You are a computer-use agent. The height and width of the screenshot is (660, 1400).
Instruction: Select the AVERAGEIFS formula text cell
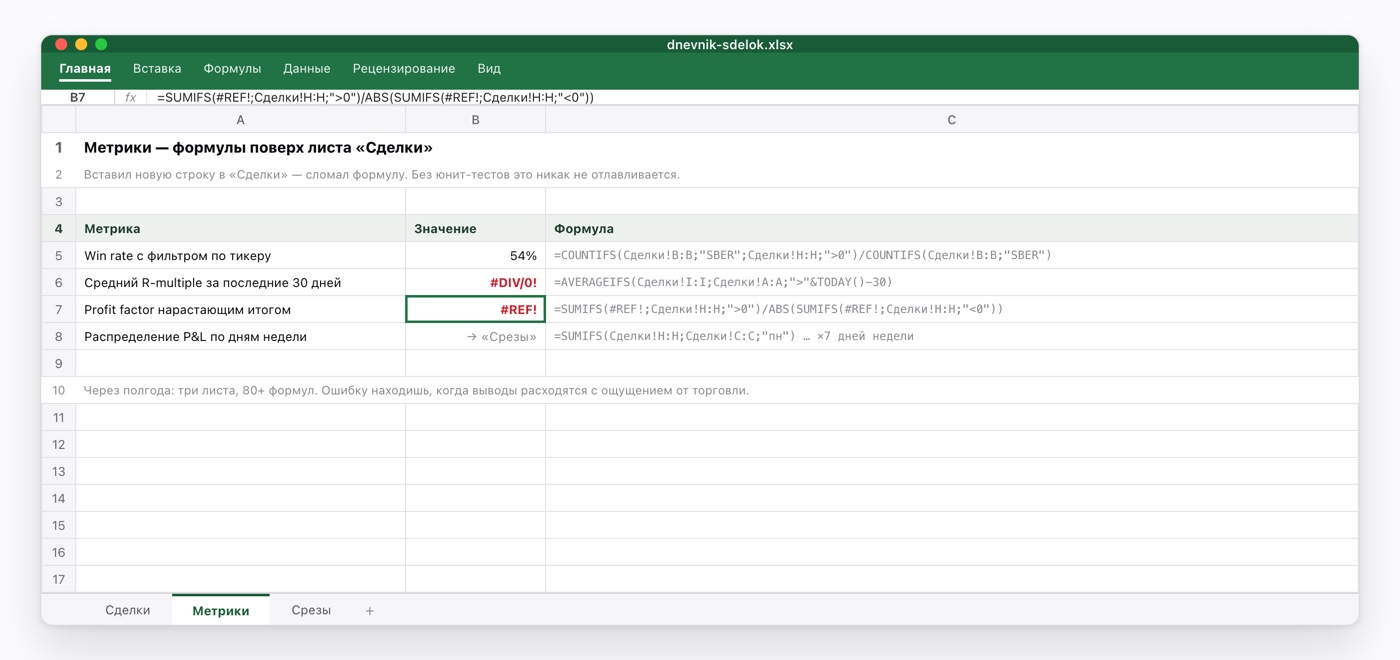pos(952,283)
